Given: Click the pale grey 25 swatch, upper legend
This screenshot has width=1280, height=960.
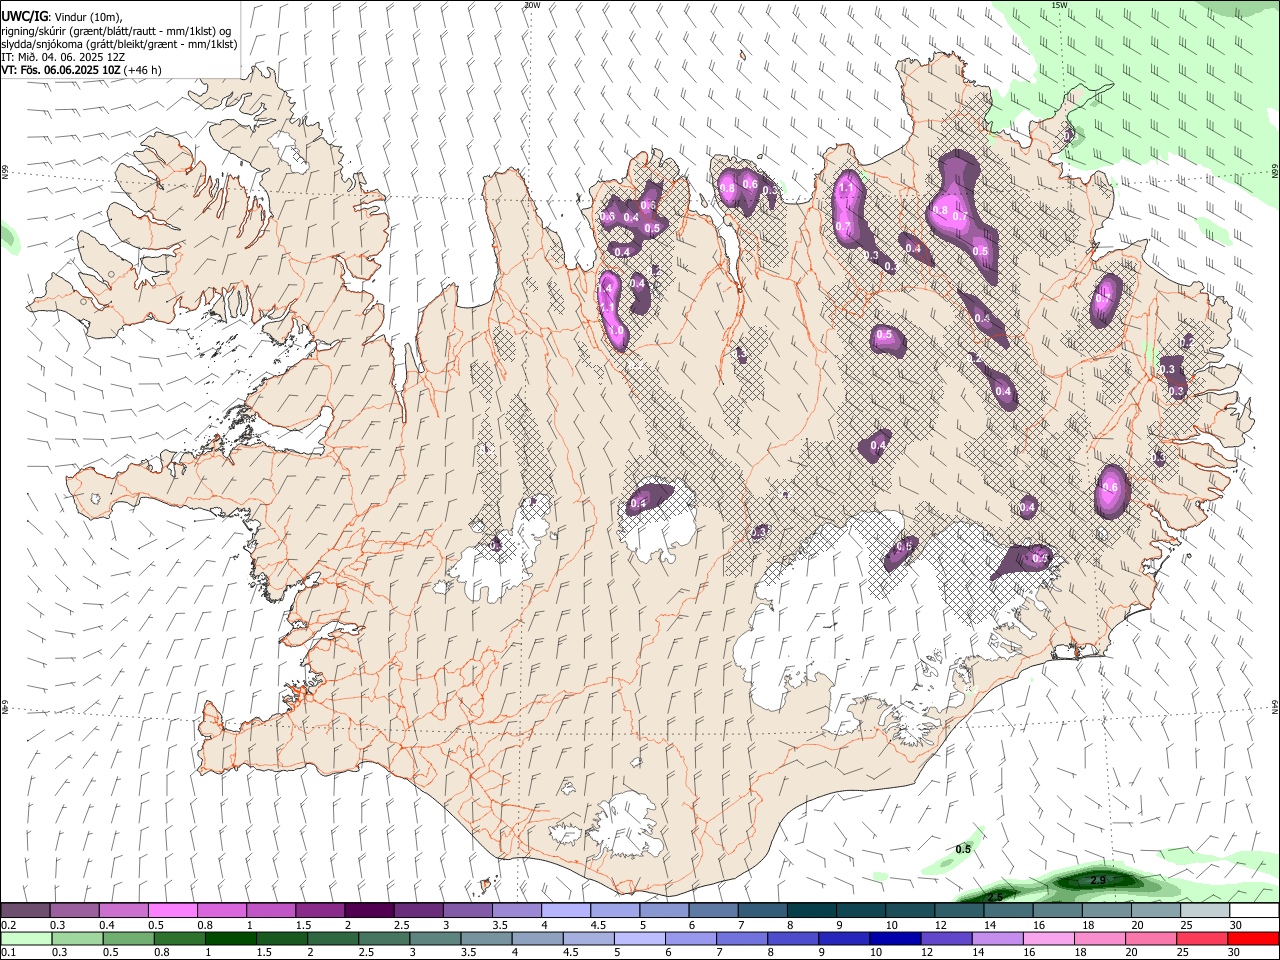Looking at the screenshot, I should [x=1204, y=911].
